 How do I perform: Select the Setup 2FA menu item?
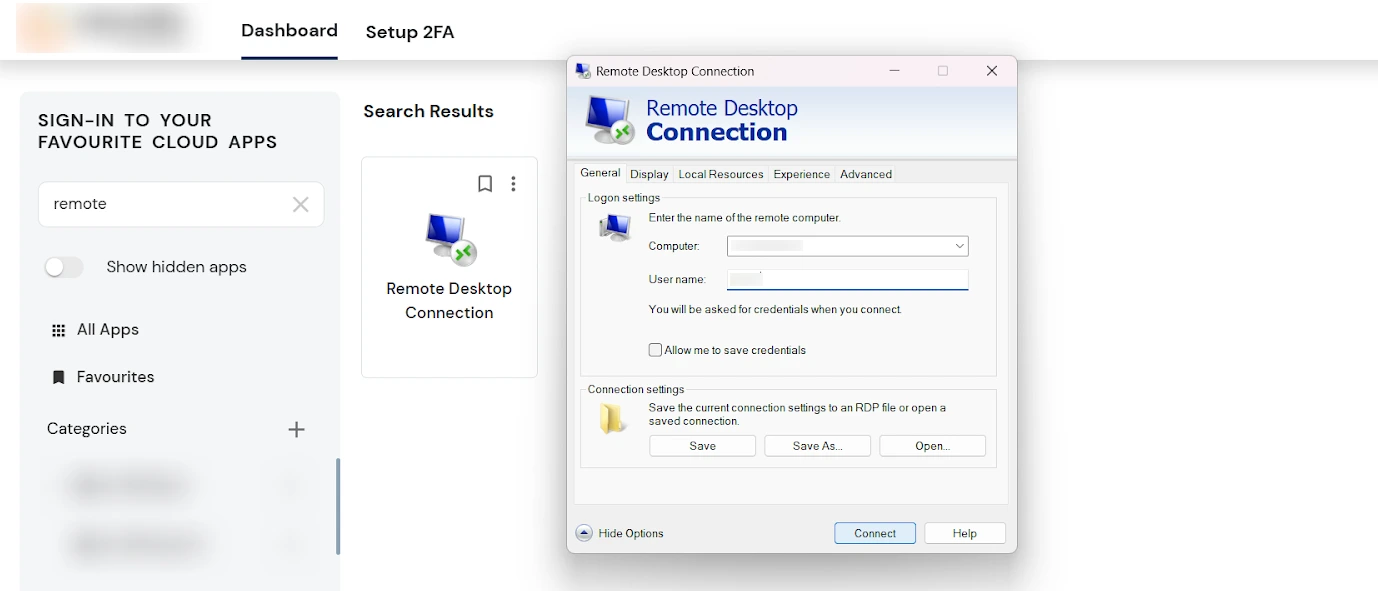(410, 32)
